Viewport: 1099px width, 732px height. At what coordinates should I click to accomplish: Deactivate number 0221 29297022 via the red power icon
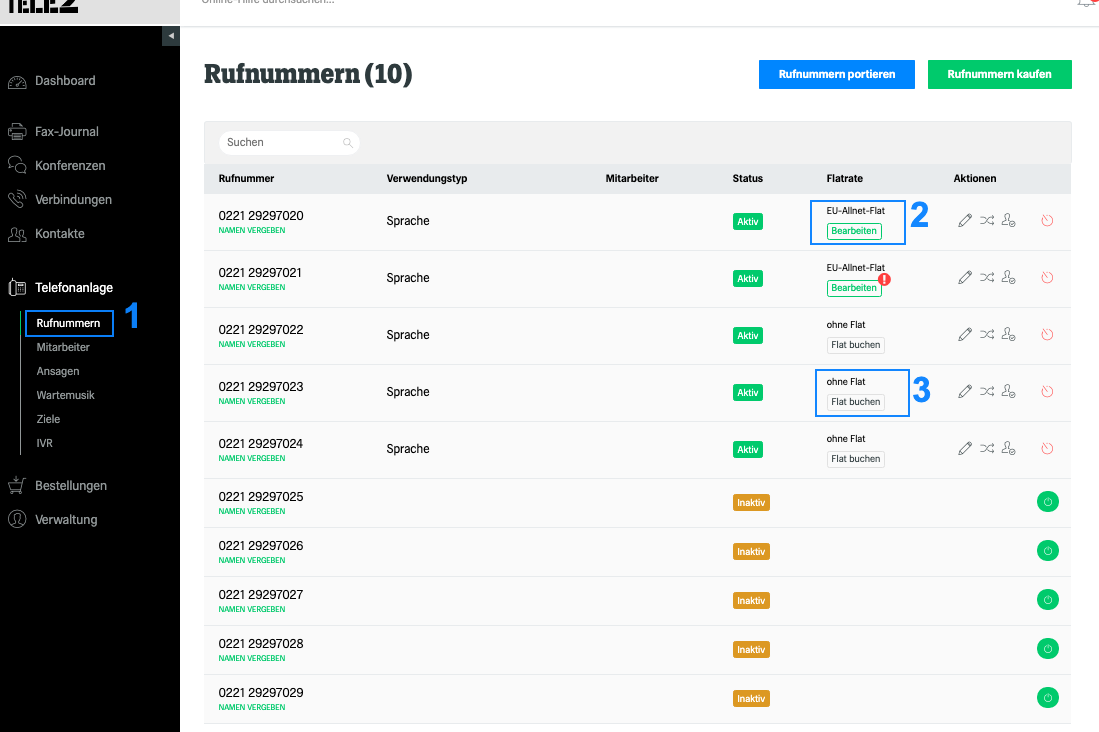tap(1047, 334)
